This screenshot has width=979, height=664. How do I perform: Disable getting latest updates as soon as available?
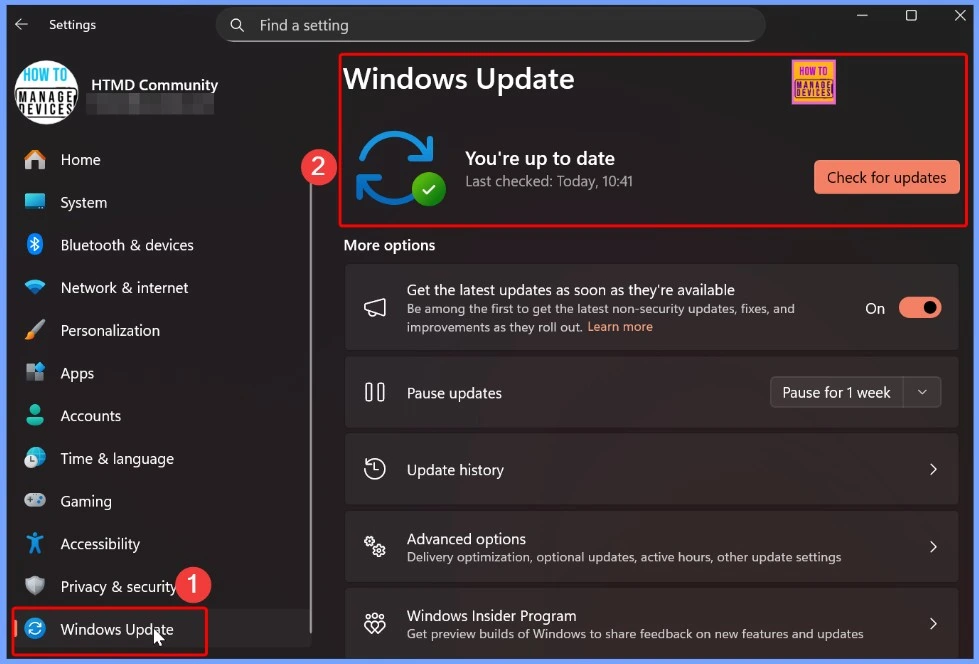coord(919,307)
